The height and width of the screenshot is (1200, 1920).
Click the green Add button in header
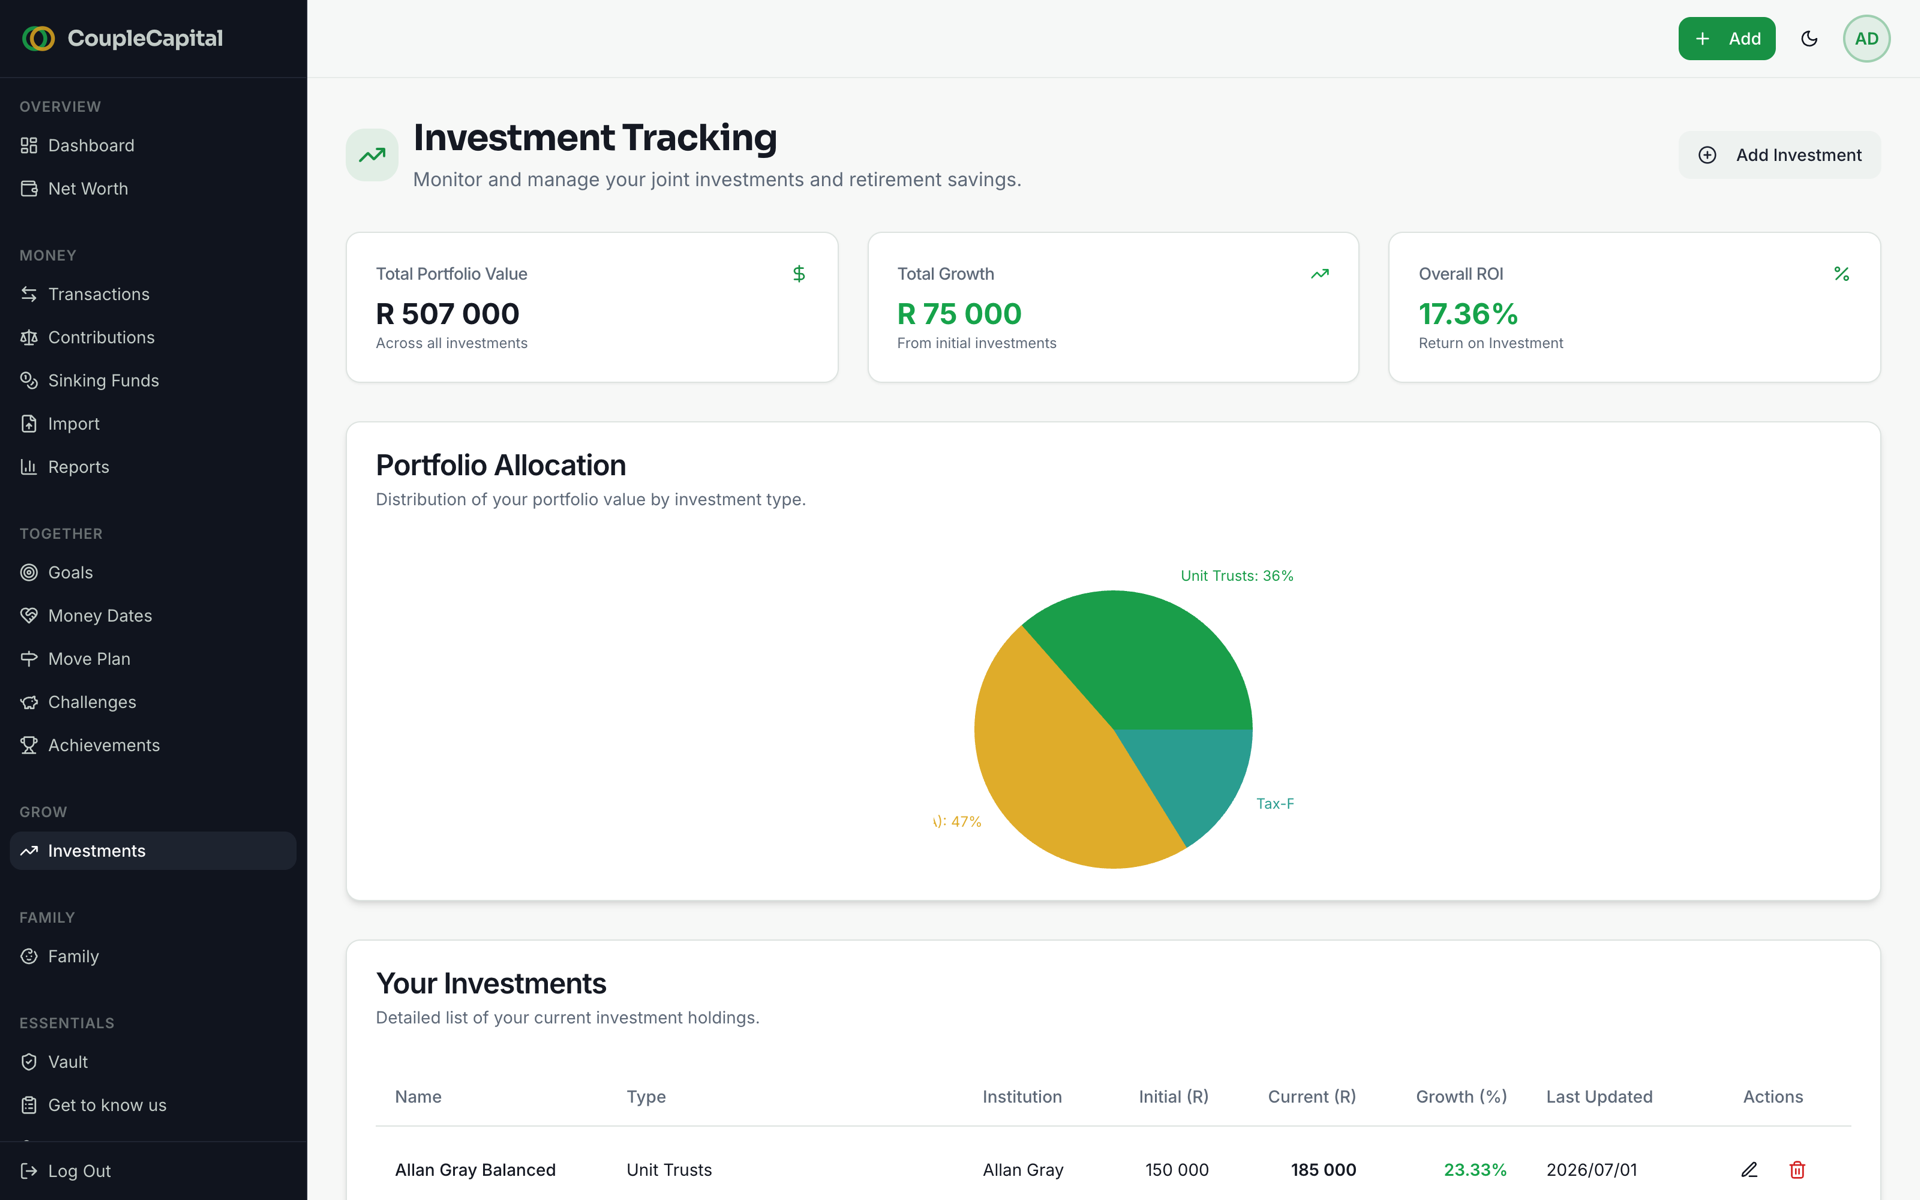coord(1727,39)
